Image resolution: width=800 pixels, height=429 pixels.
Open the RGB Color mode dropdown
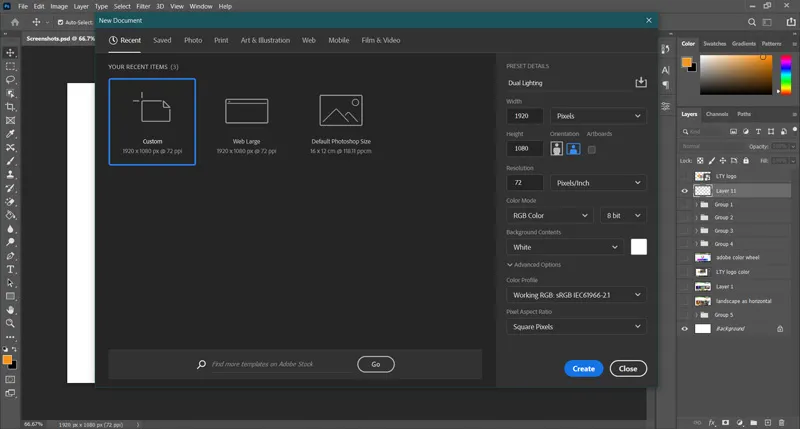[550, 215]
